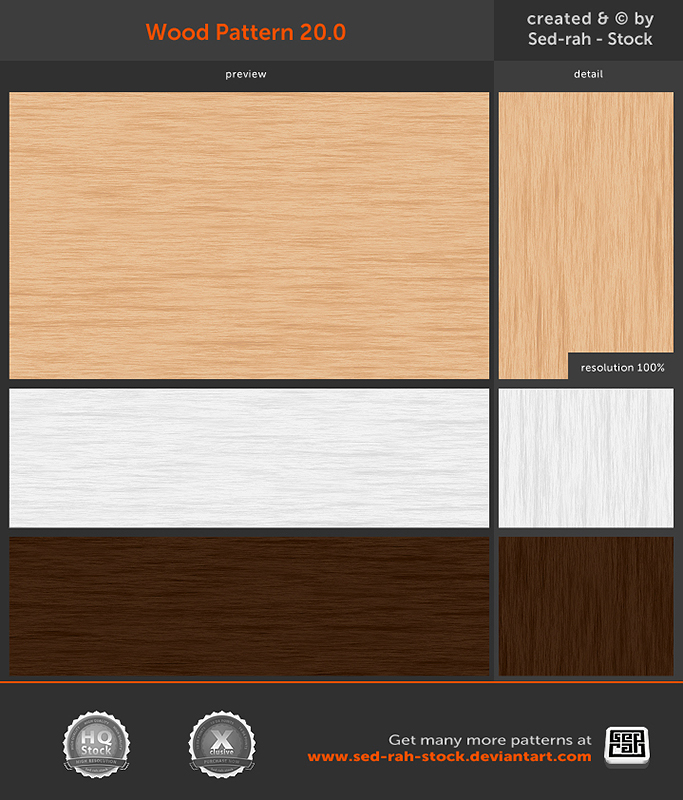Click the 'Wood Pattern 20.0' title
Viewport: 683px width, 800px height.
point(246,32)
